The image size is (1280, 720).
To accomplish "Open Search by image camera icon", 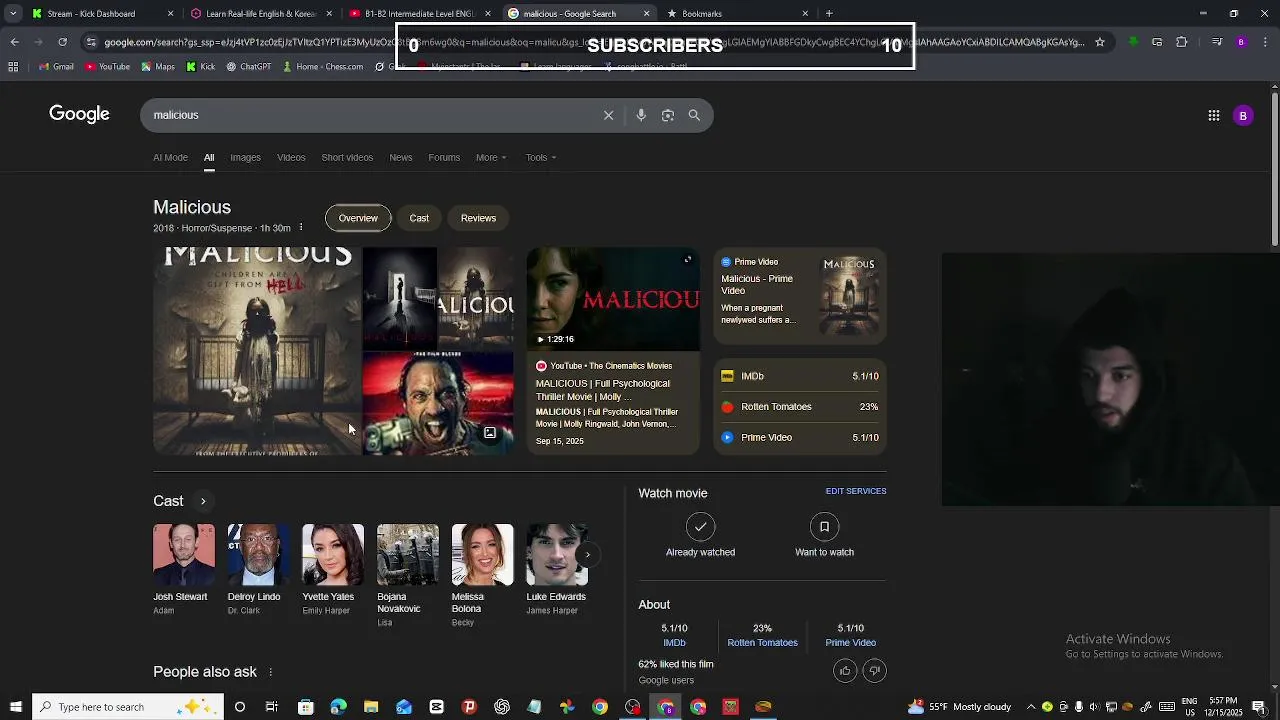I will point(668,115).
